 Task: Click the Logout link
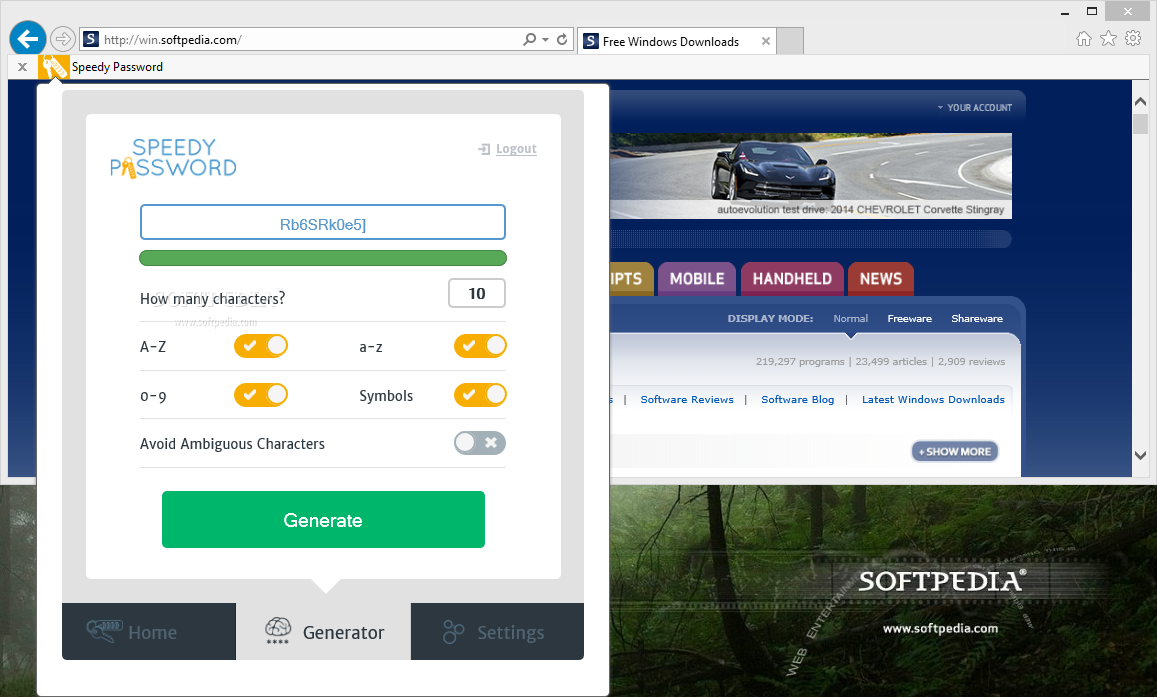point(516,149)
